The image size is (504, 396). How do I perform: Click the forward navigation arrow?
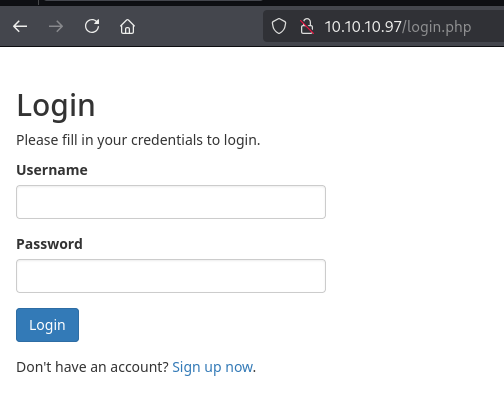(56, 26)
